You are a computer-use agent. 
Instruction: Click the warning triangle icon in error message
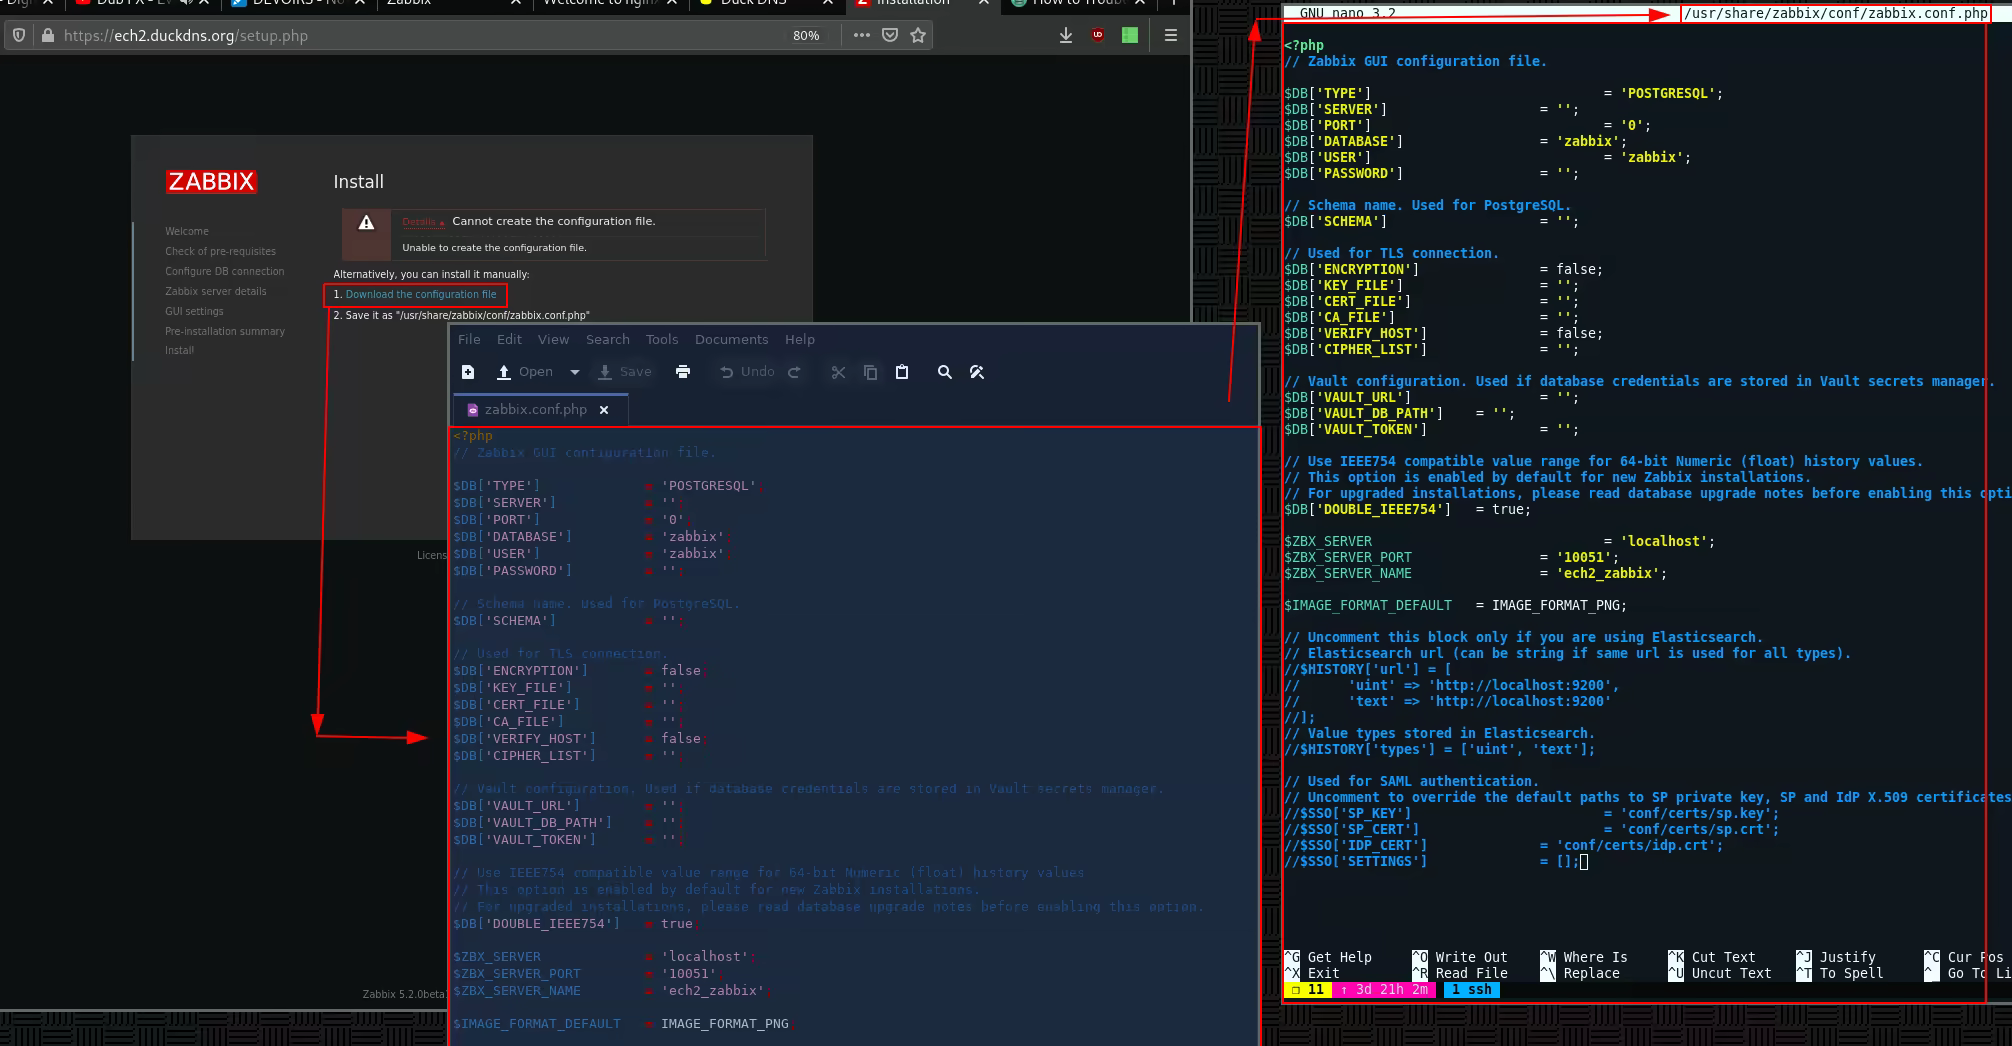click(366, 222)
